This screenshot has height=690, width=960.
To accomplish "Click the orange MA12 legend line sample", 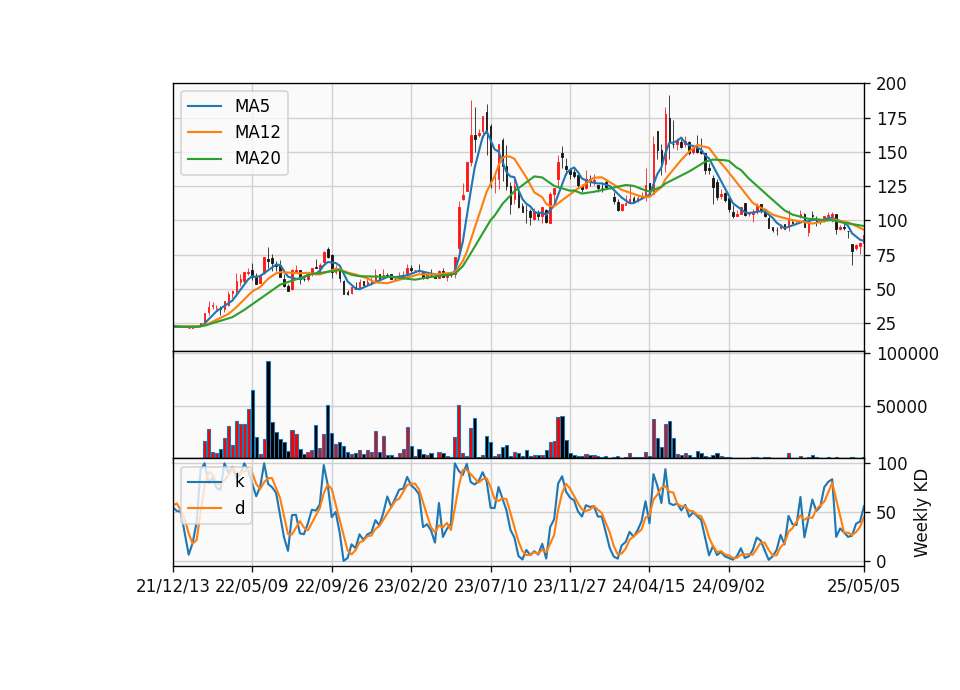I will (204, 132).
